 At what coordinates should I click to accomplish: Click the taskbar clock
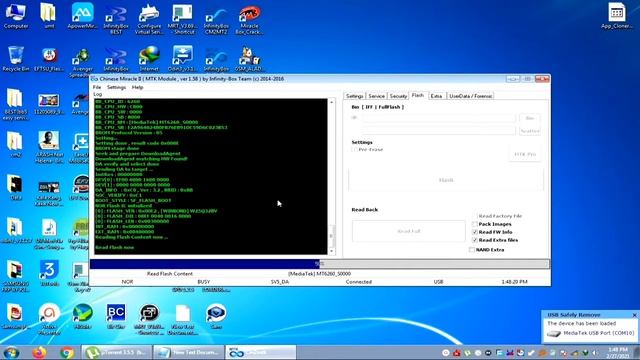618,353
